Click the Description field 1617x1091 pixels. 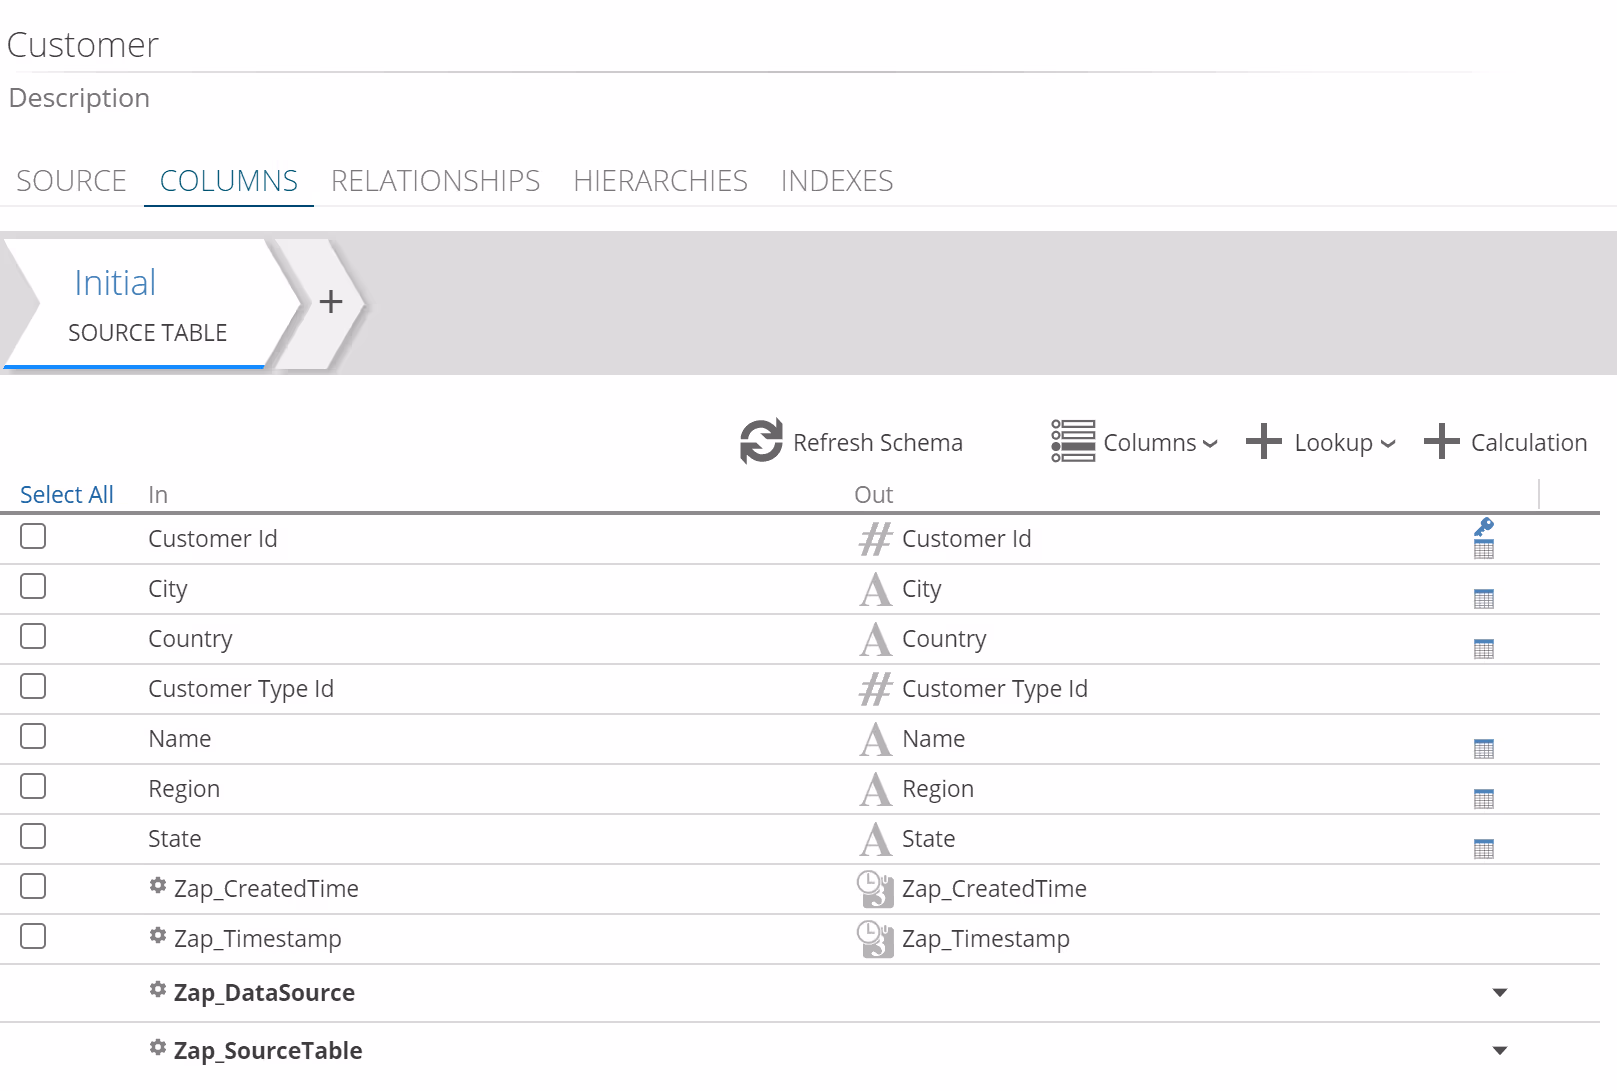80,99
